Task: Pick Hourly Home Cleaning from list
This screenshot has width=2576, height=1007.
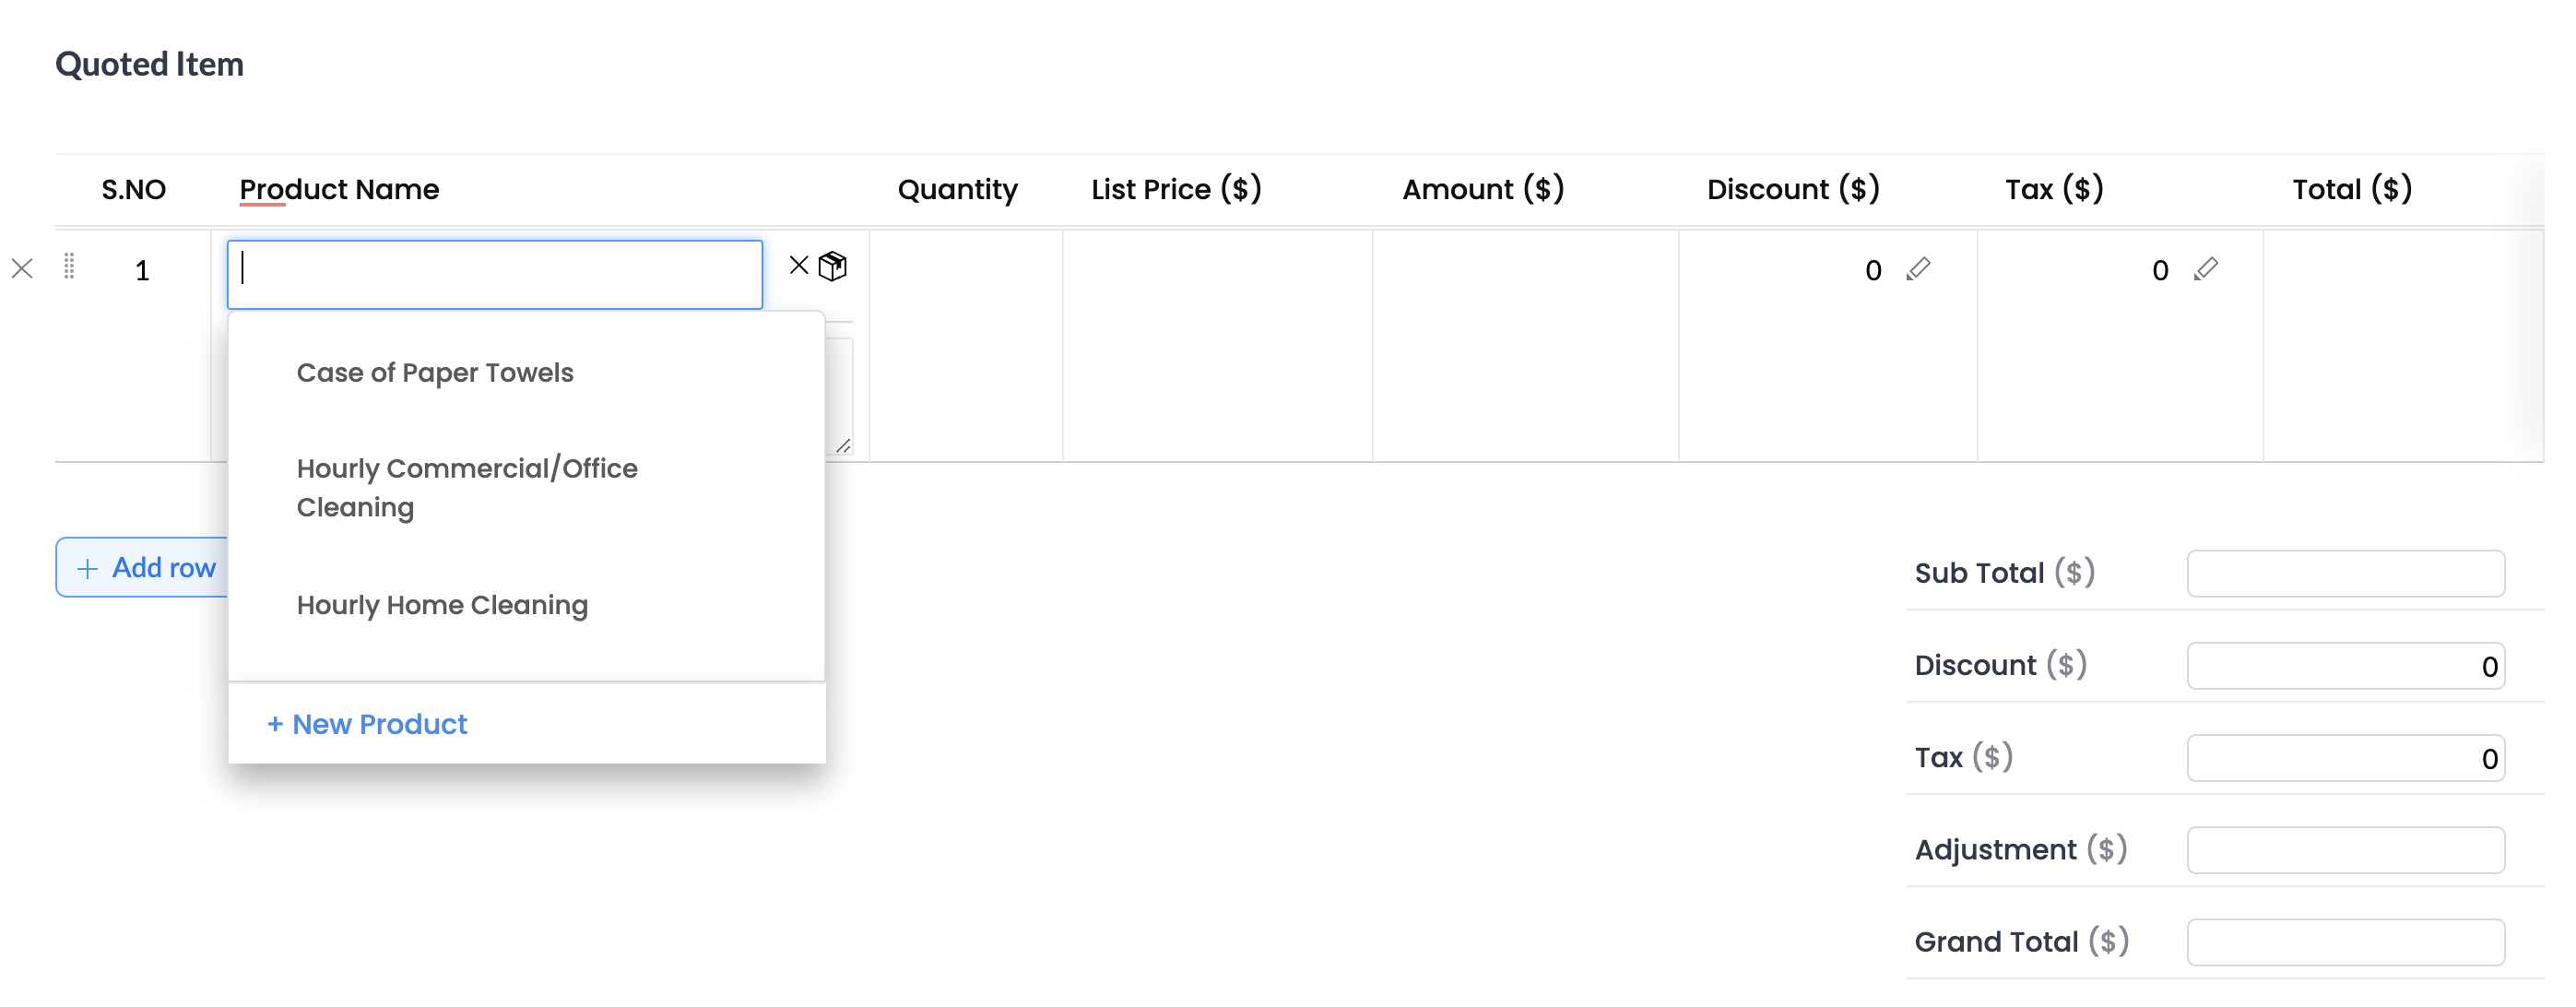Action: pos(442,605)
